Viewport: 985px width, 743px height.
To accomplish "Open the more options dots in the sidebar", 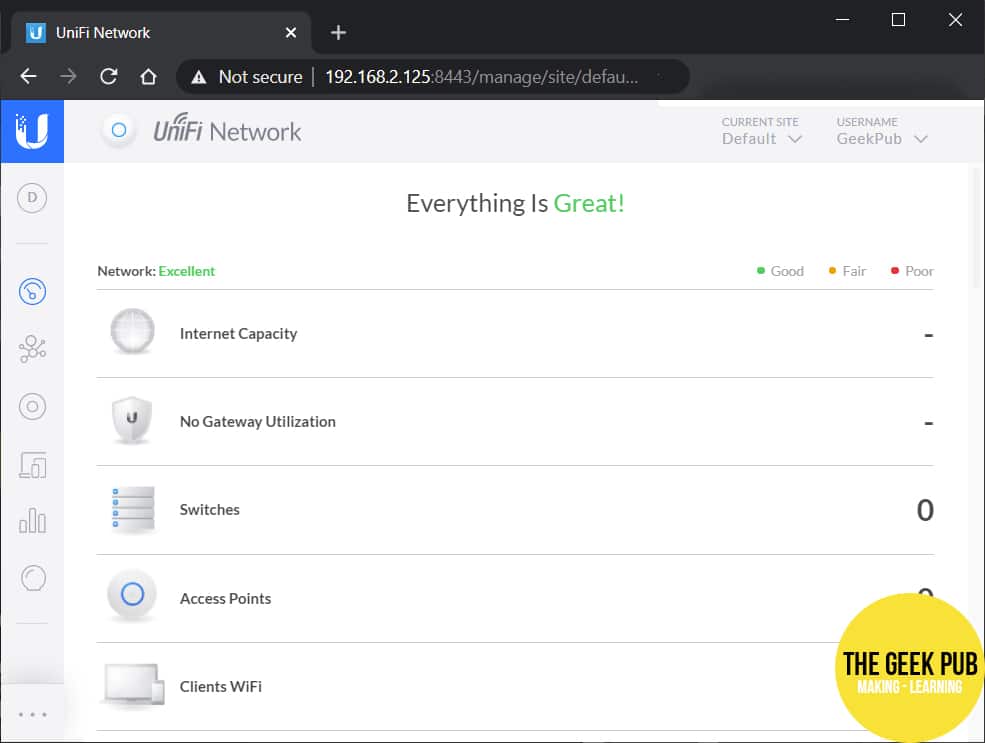I will point(32,715).
